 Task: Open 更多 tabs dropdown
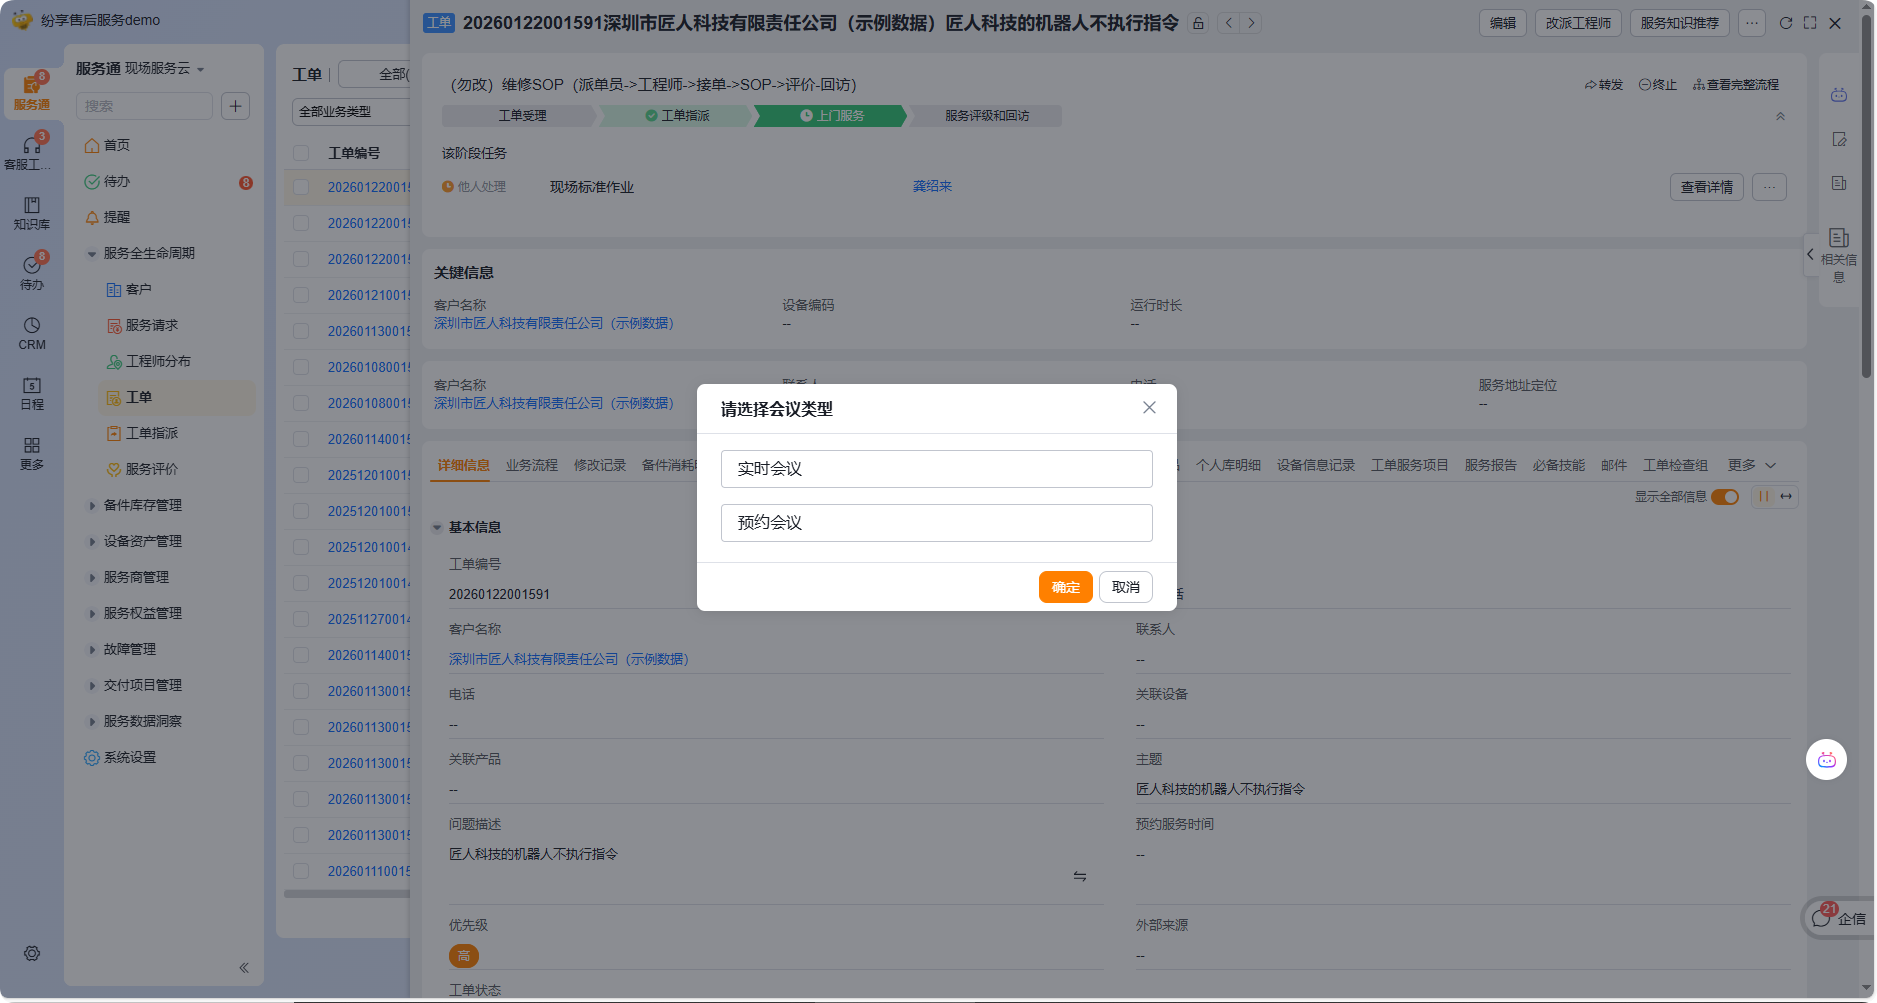(x=1751, y=465)
